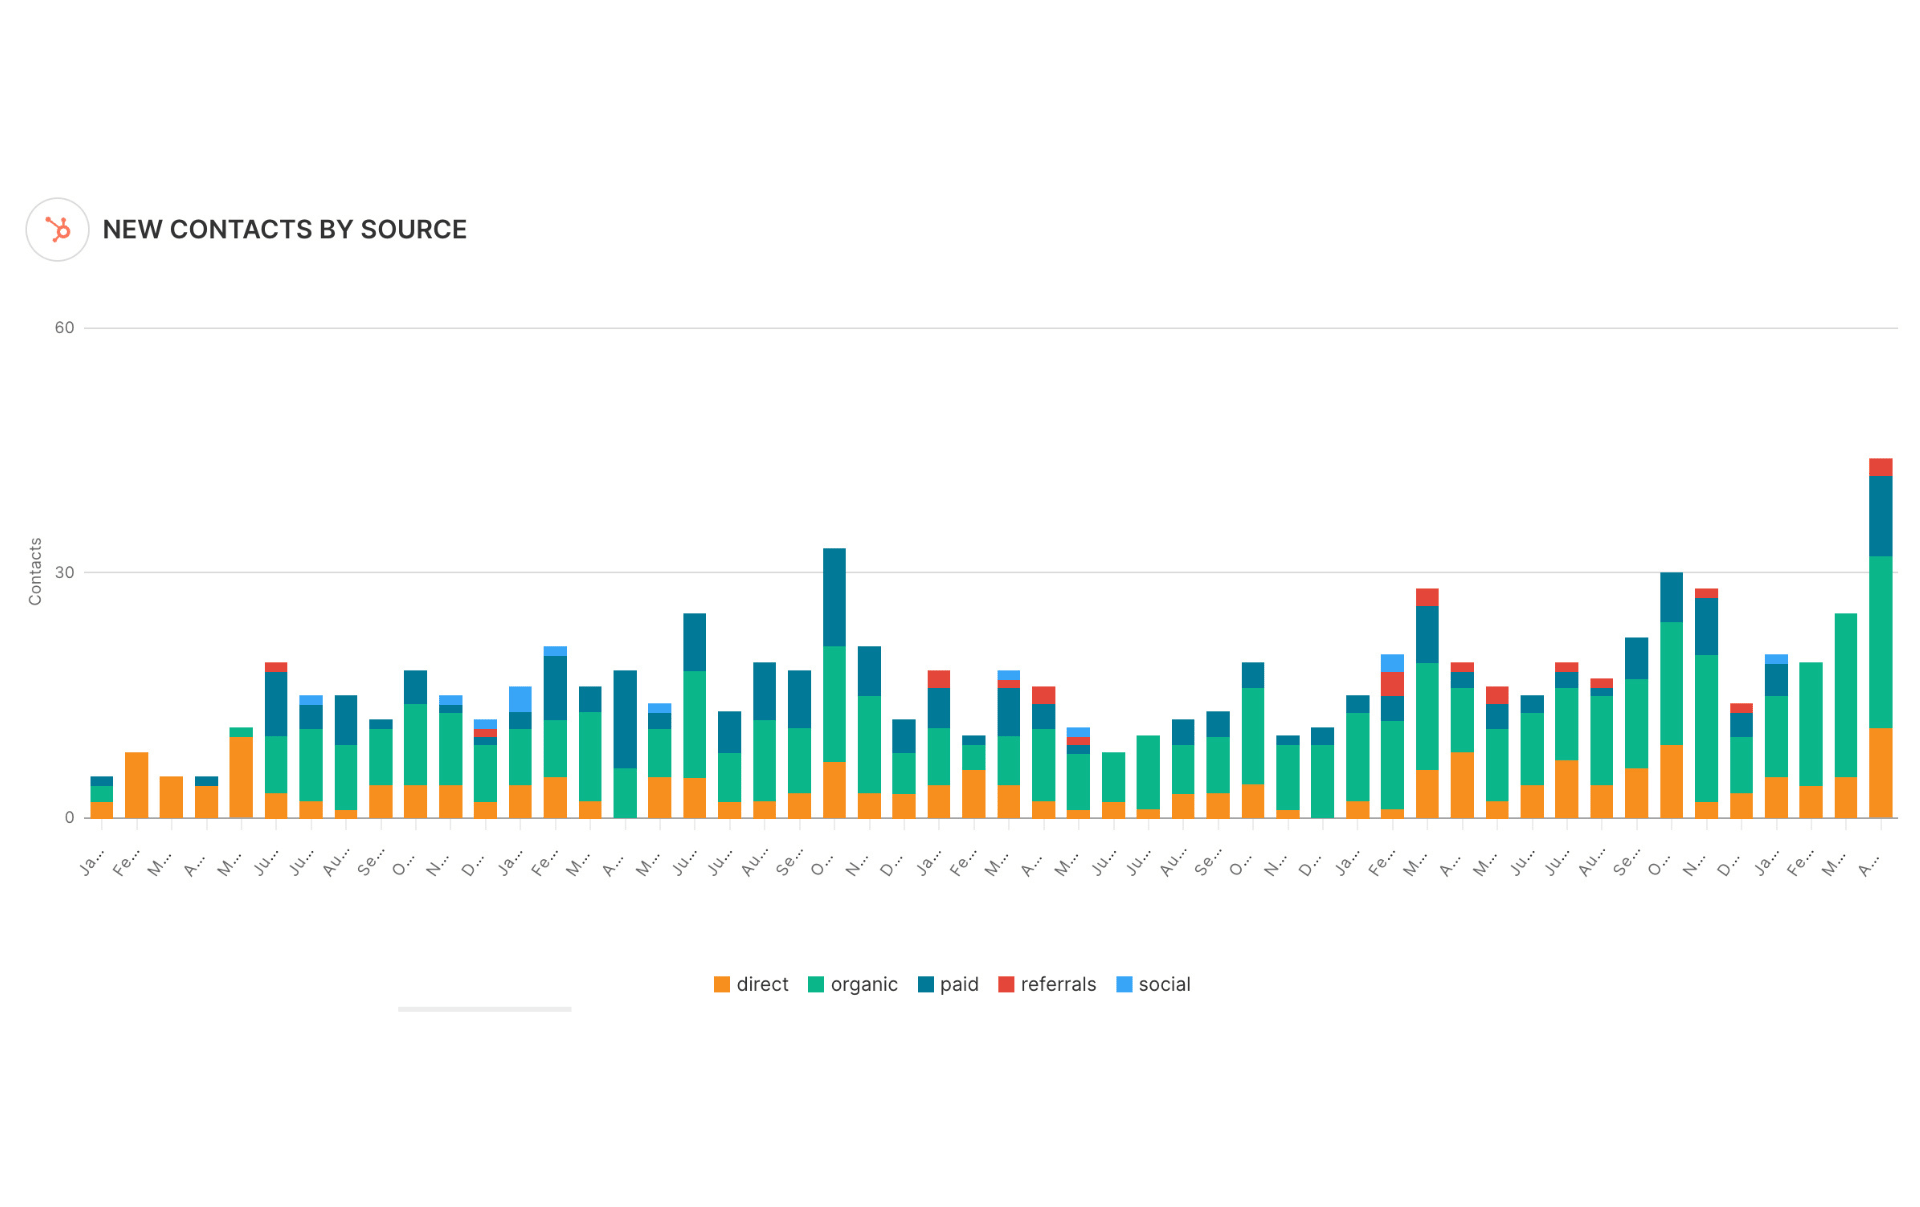Click the very first bar's orange direct segment
1920x1207 pixels.
point(101,810)
